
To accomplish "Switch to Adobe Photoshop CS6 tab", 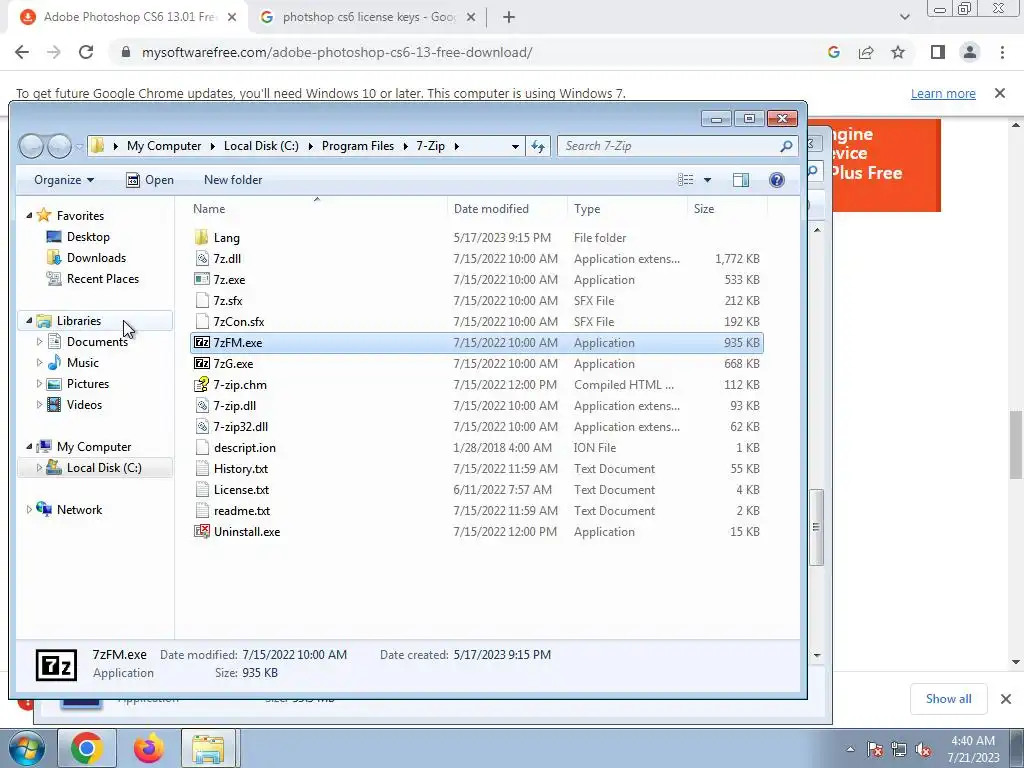I will 129,17.
